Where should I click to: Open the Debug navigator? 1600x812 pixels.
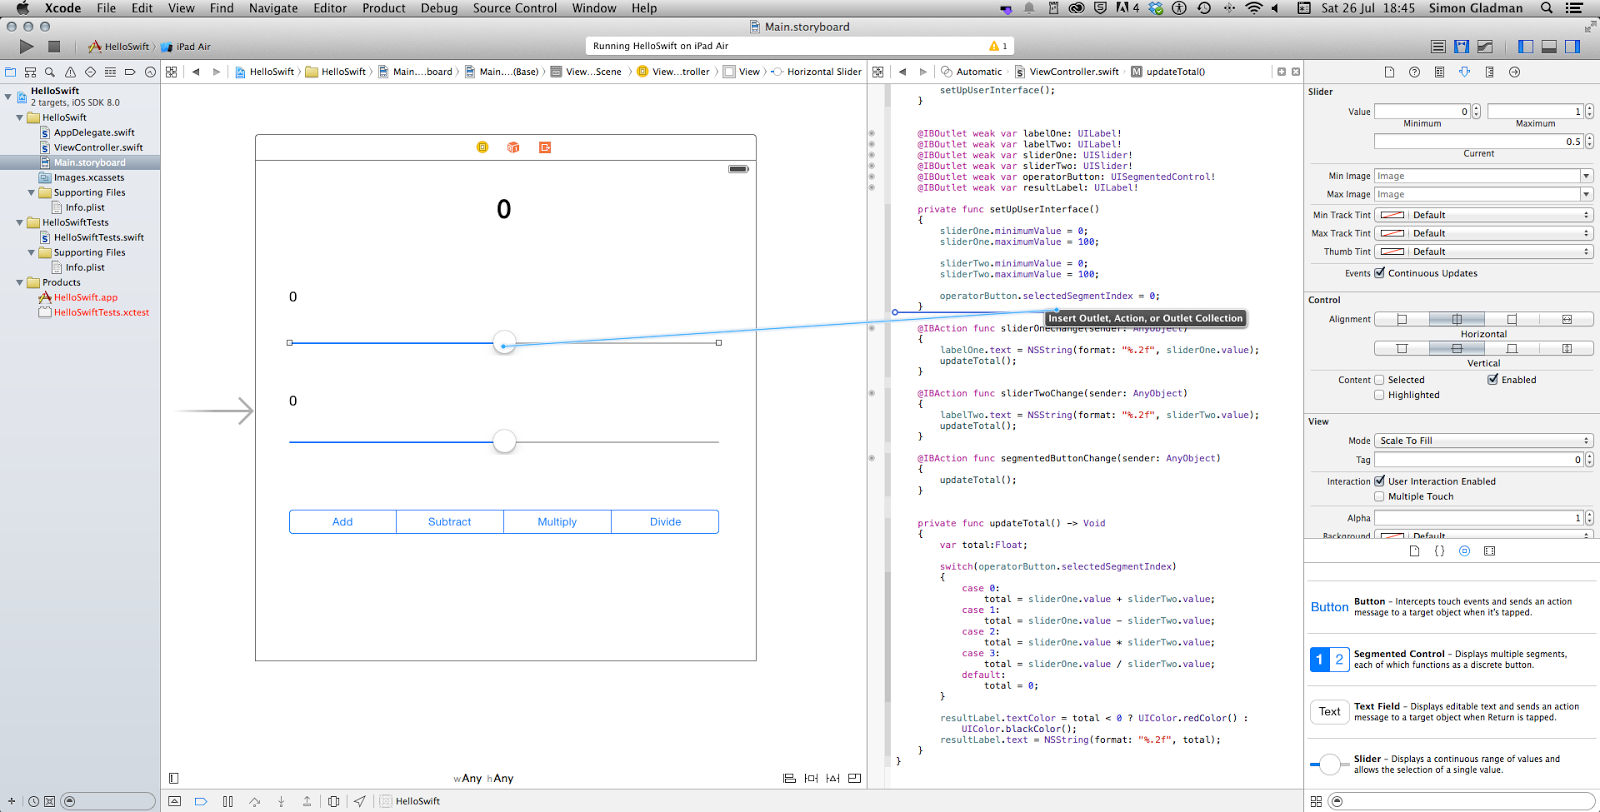(110, 72)
